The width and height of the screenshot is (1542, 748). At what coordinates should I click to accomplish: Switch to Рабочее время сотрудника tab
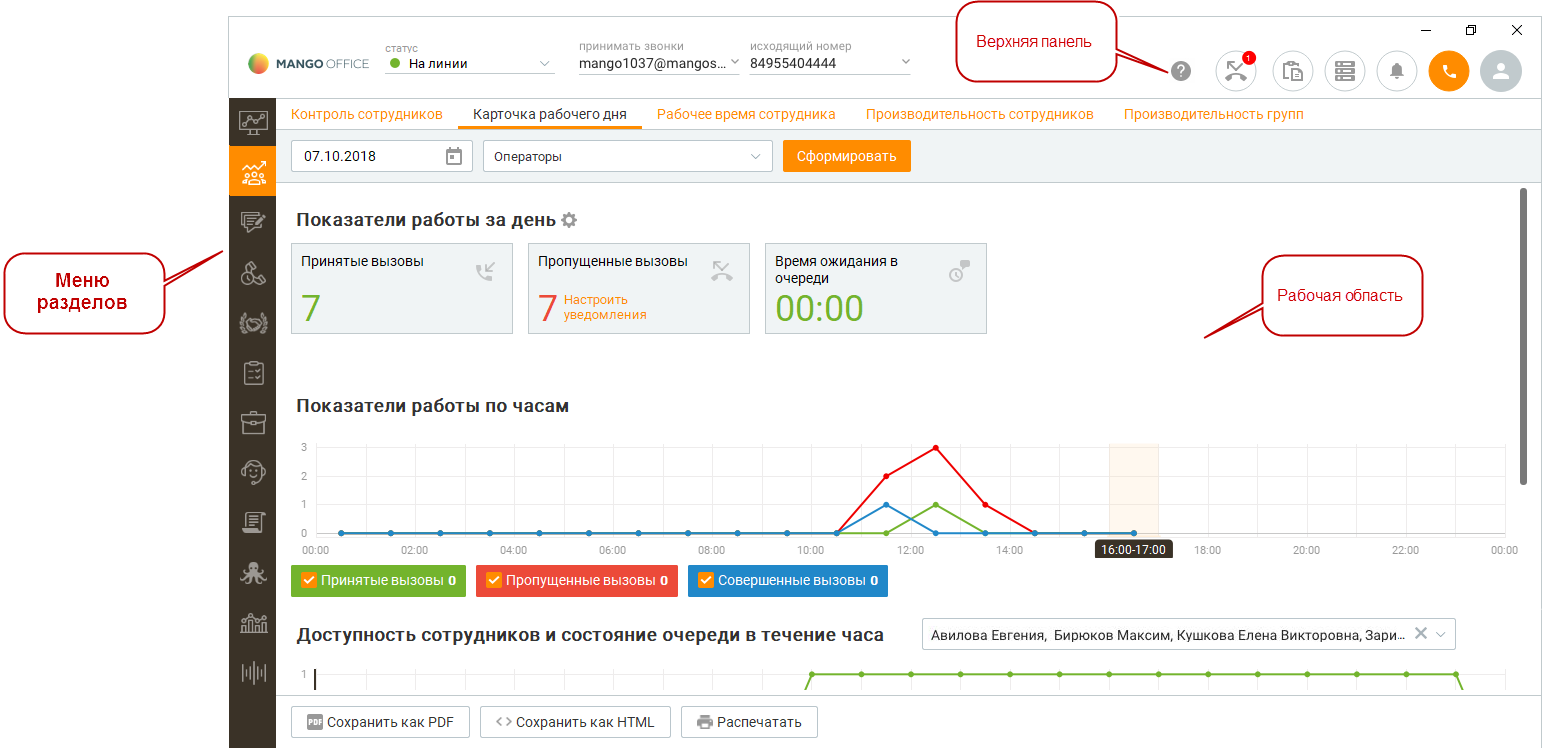(746, 114)
